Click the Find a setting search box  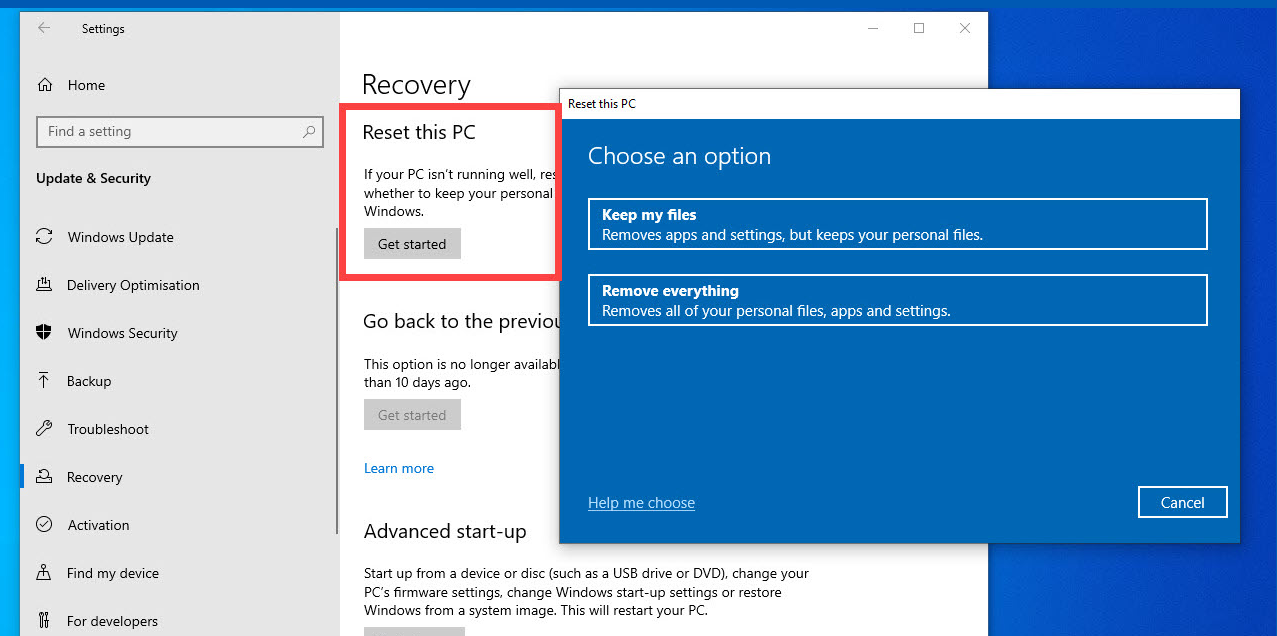(180, 131)
